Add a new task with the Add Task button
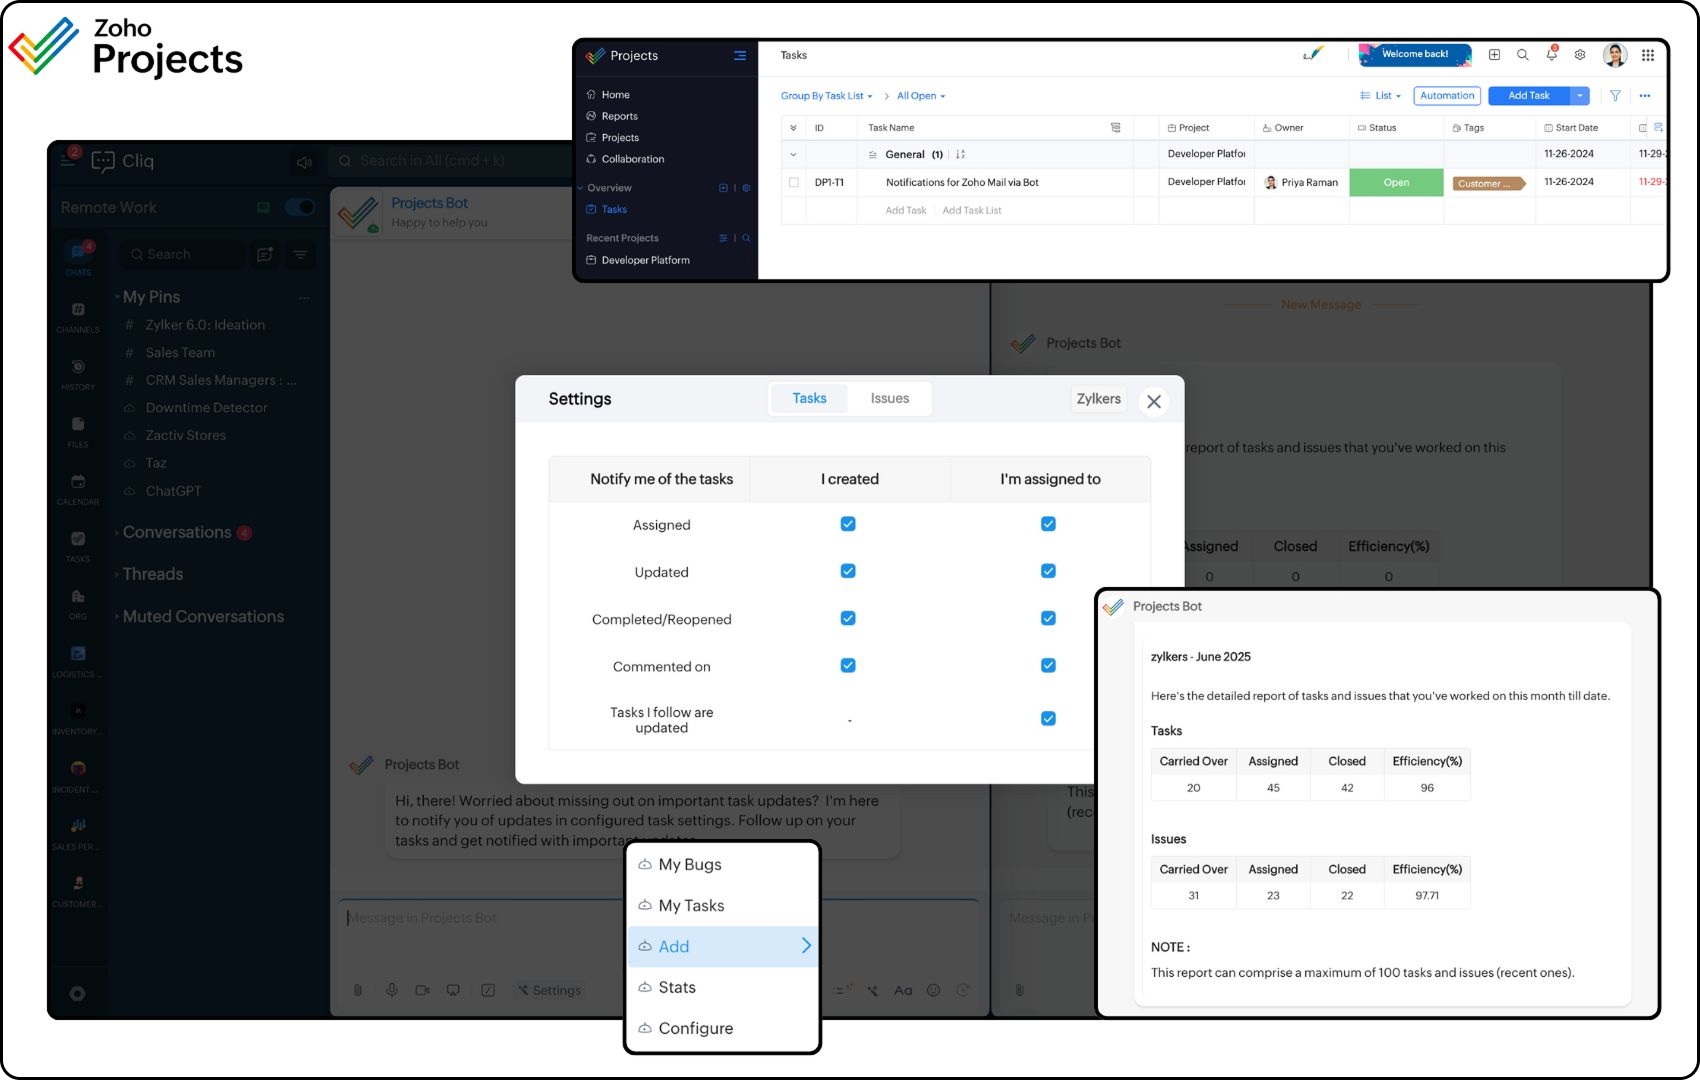This screenshot has height=1080, width=1700. coord(1528,95)
